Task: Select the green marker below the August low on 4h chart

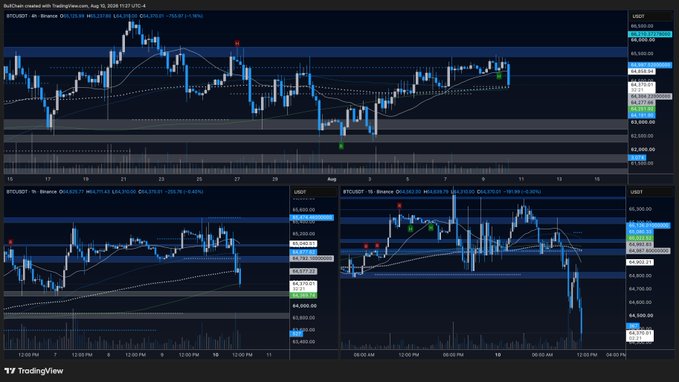Action: [341, 146]
